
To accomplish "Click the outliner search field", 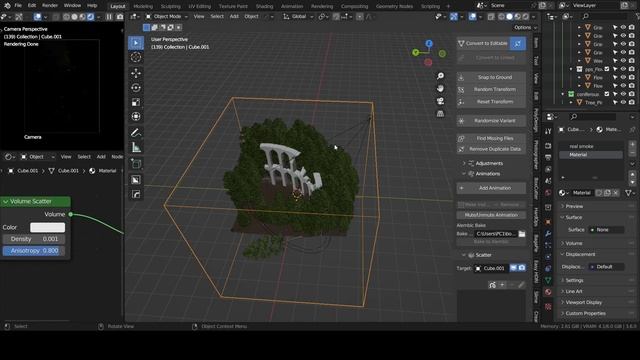I will pyautogui.click(x=604, y=16).
